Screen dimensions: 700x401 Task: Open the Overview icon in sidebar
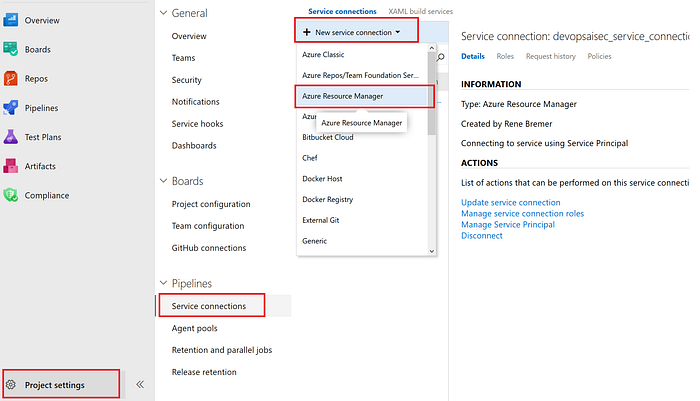click(11, 20)
